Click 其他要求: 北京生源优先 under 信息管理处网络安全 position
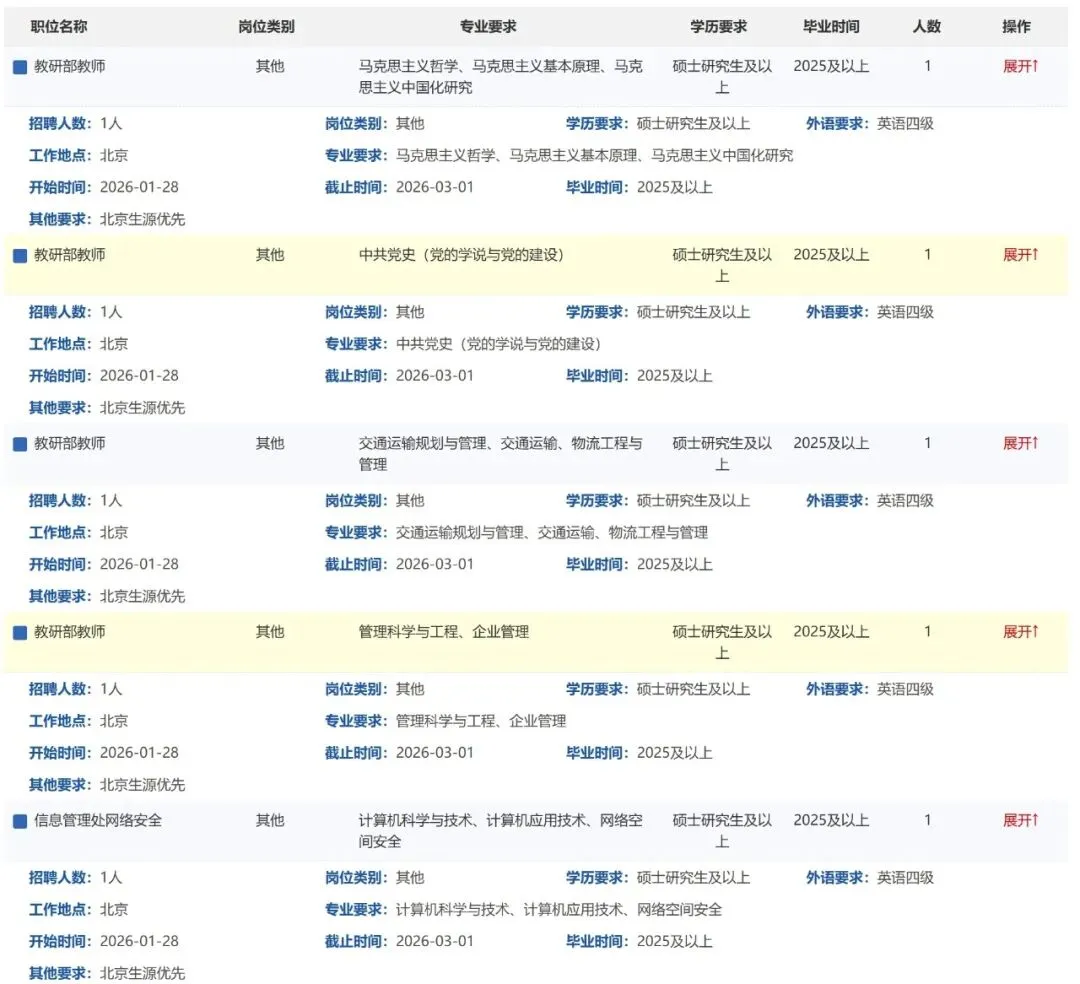This screenshot has height=984, width=1080. tap(107, 974)
